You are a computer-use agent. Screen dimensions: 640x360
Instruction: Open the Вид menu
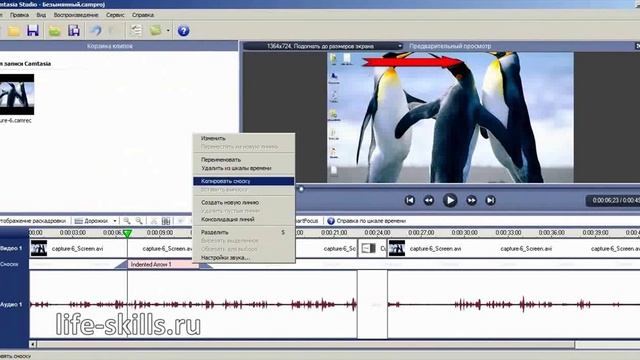pos(41,15)
